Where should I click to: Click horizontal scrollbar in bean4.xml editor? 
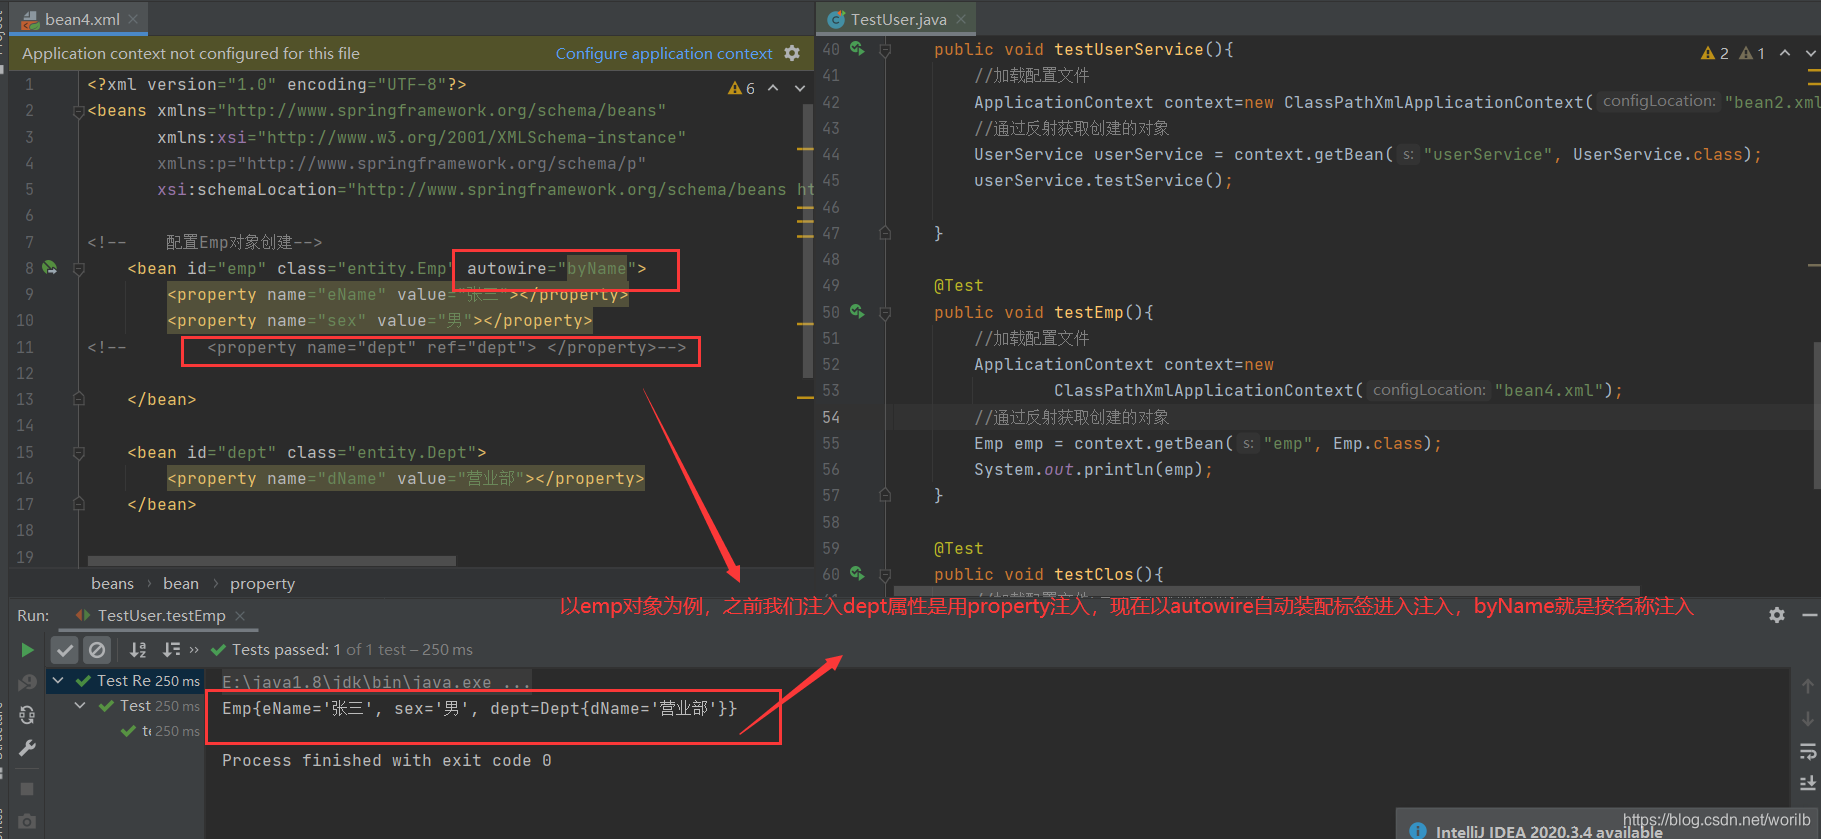click(x=272, y=561)
